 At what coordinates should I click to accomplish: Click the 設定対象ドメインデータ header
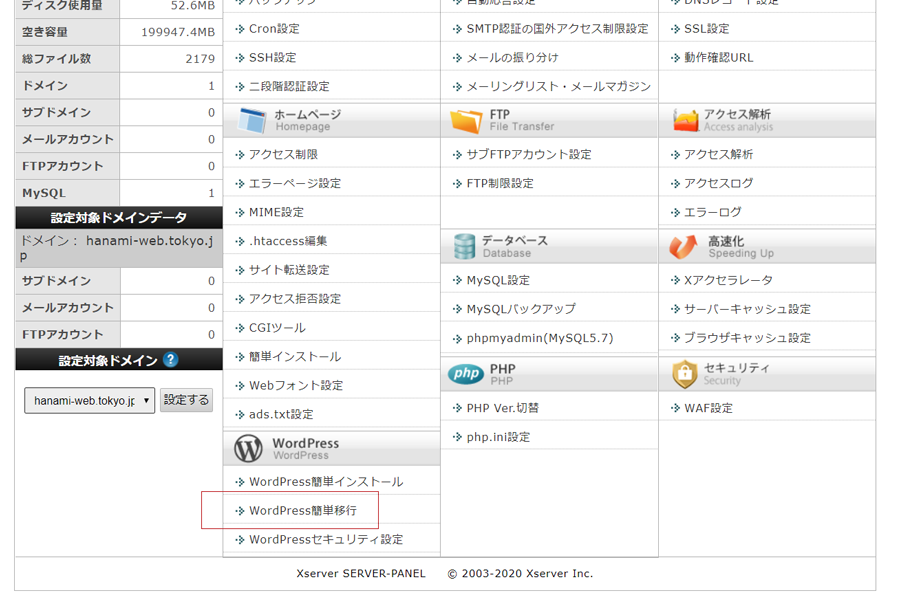pyautogui.click(x=119, y=218)
